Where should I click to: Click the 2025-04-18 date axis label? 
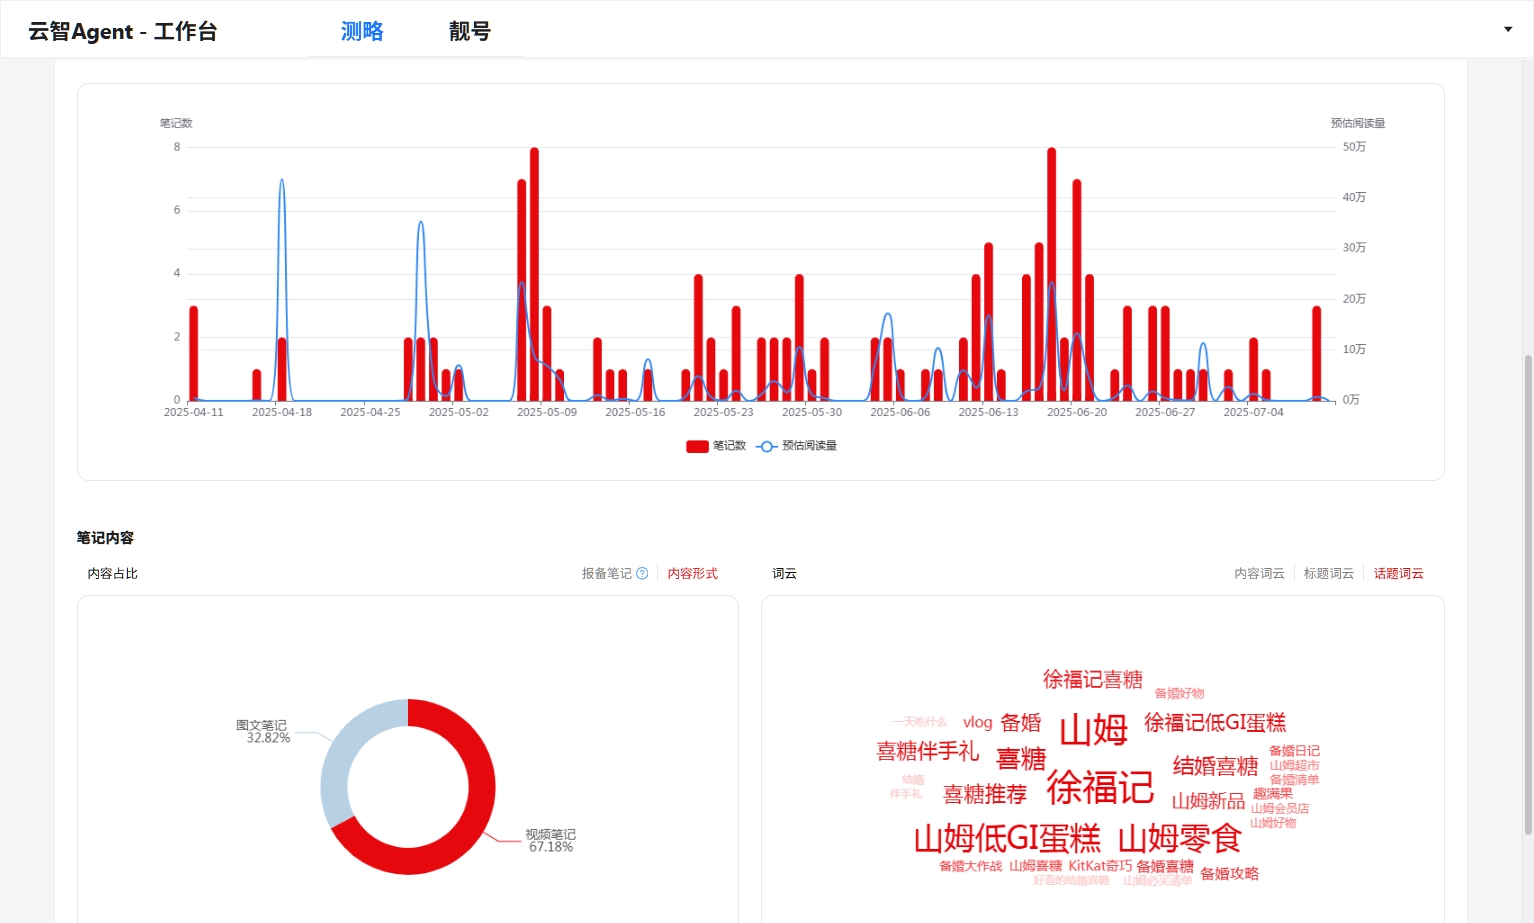282,412
